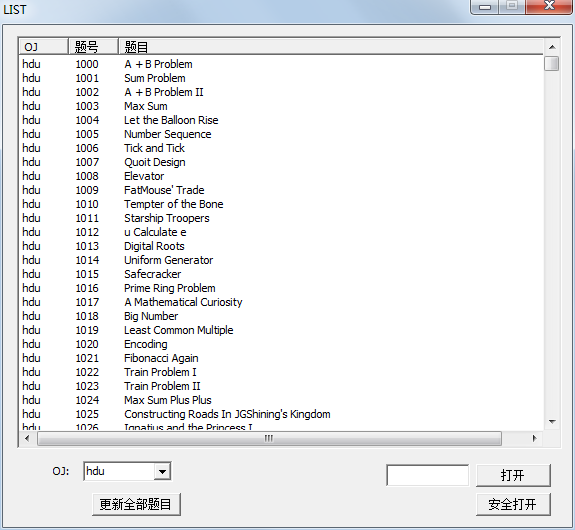Screen dimensions: 575x530
Task: Focus the problem number input field
Action: [427, 475]
